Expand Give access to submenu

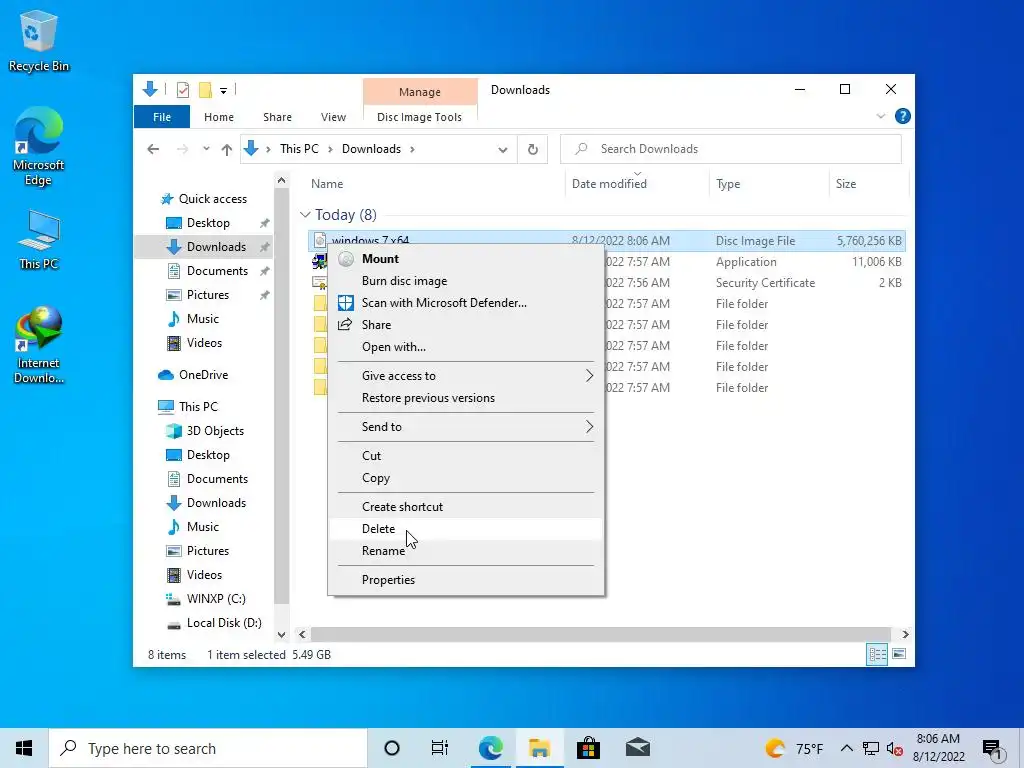click(466, 376)
